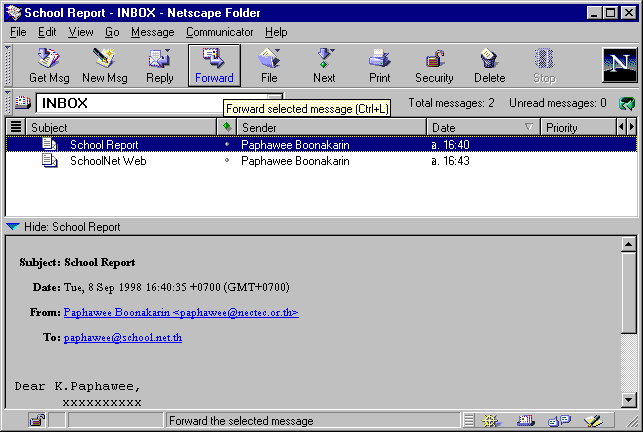Open Mailbox from the component bar

[x=526, y=421]
